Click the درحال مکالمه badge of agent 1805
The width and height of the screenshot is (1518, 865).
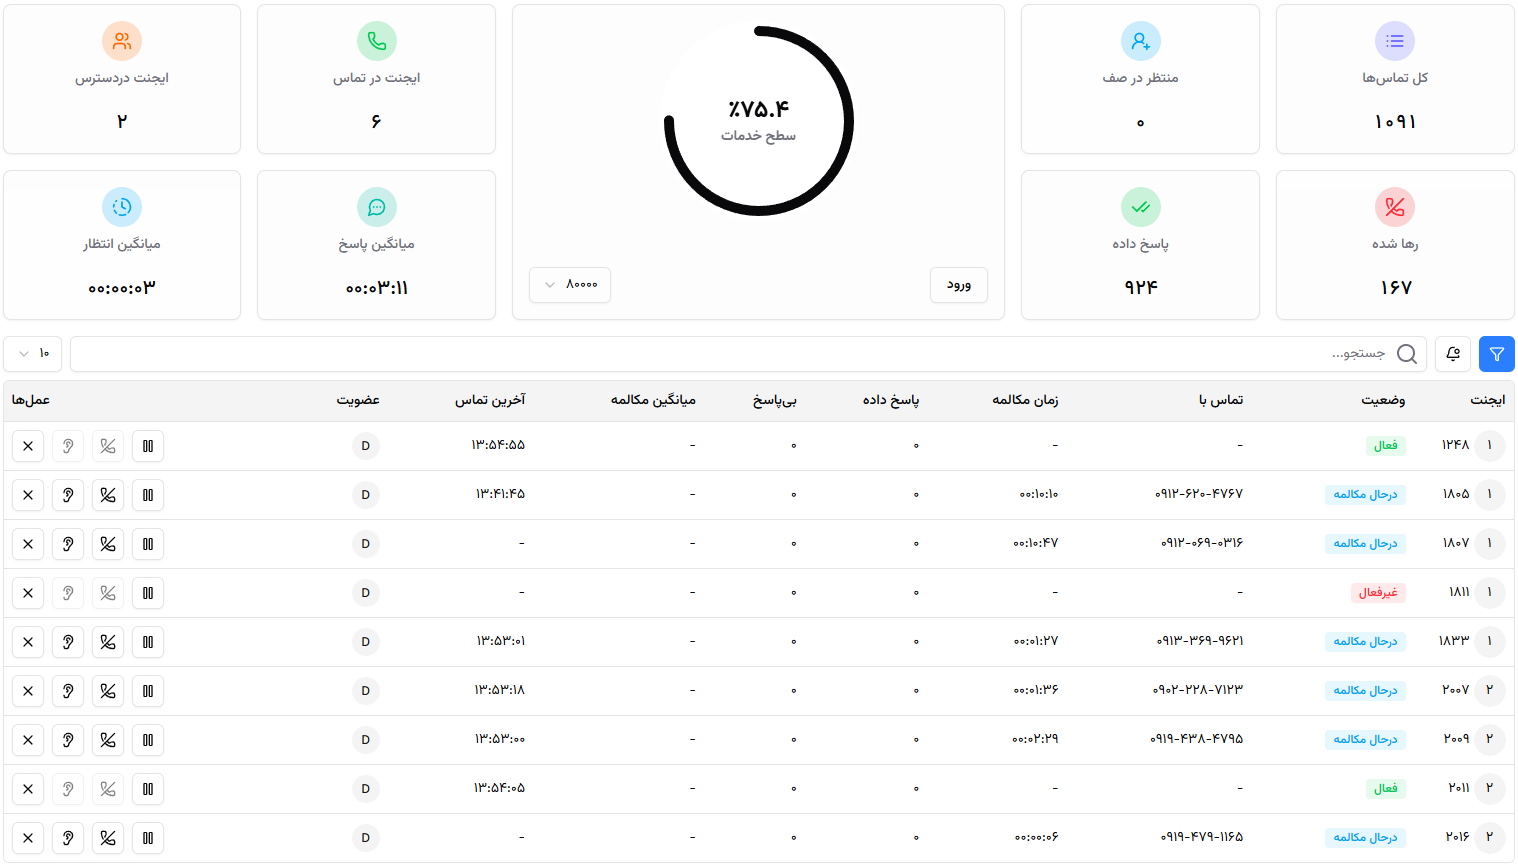pyautogui.click(x=1365, y=495)
